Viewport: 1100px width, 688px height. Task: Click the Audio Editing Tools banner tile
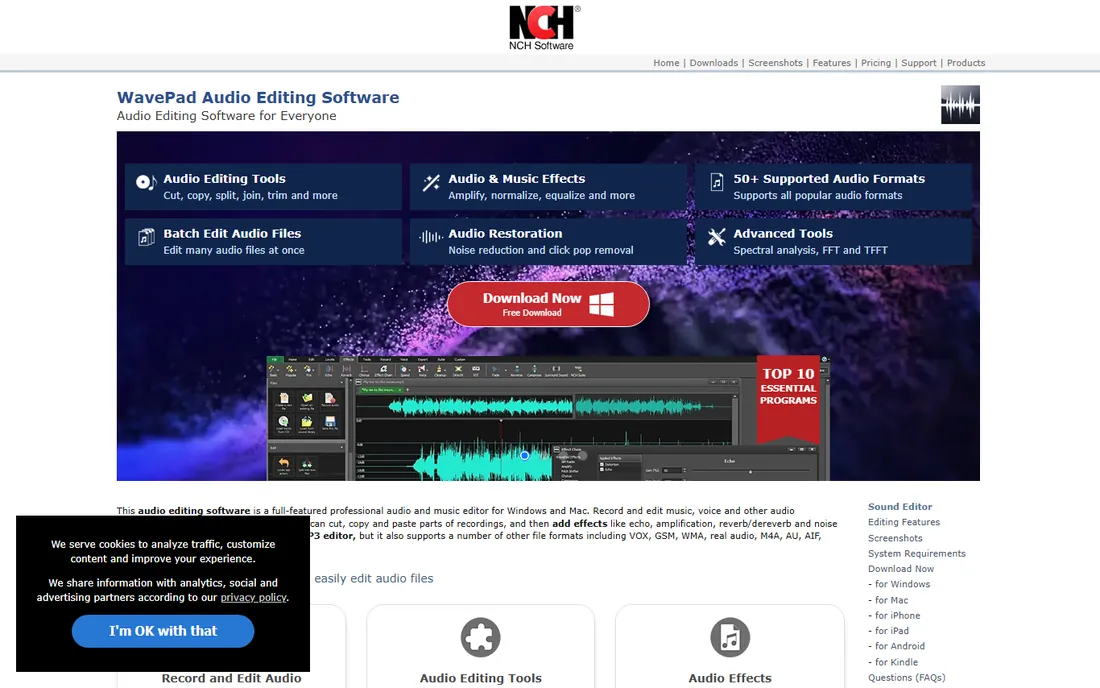coord(263,187)
